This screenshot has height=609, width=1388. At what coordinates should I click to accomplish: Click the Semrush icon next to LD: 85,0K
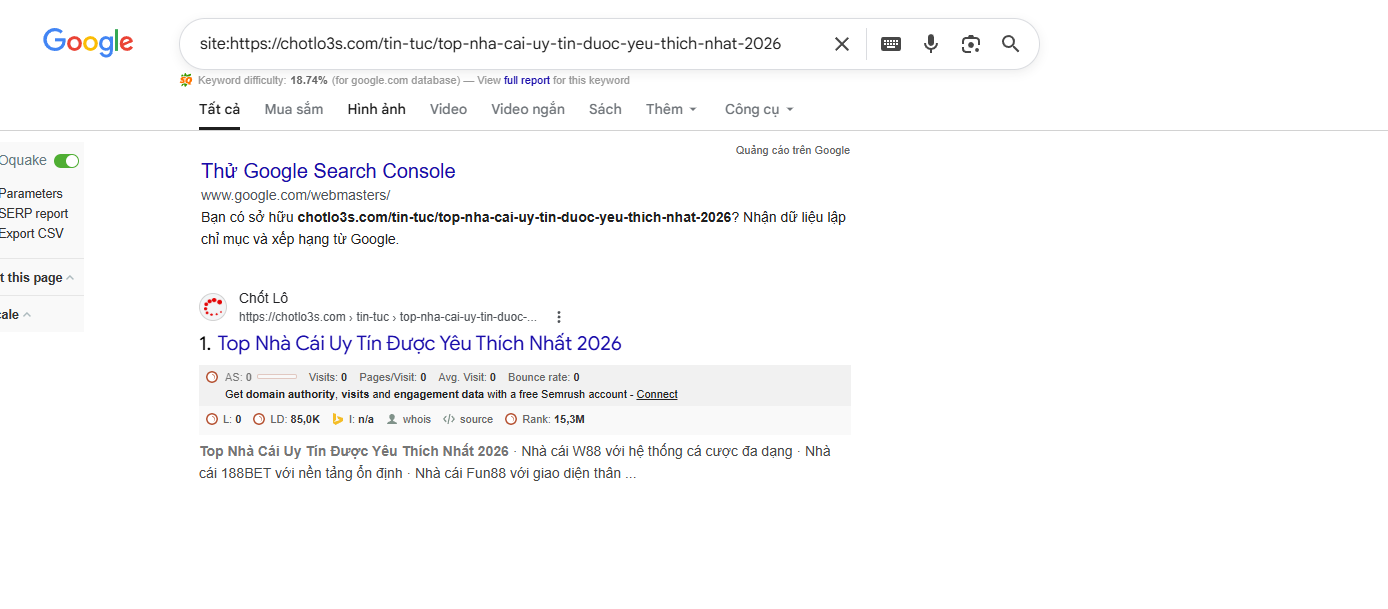(259, 419)
